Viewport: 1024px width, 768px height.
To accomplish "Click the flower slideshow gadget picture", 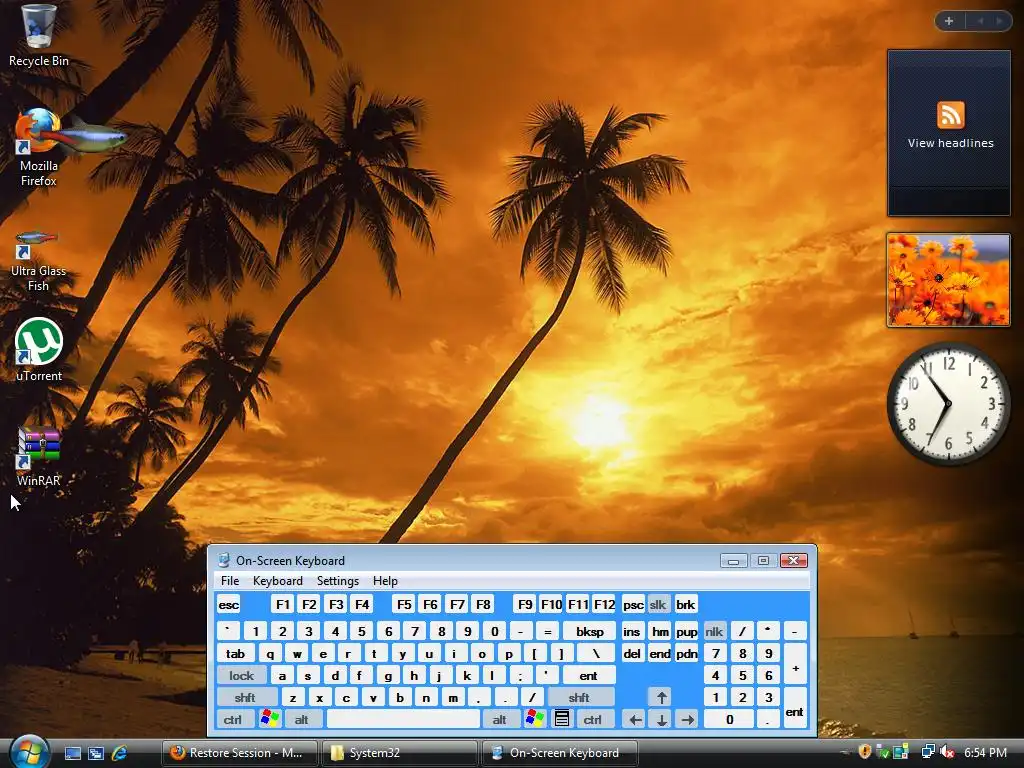I will click(x=948, y=280).
